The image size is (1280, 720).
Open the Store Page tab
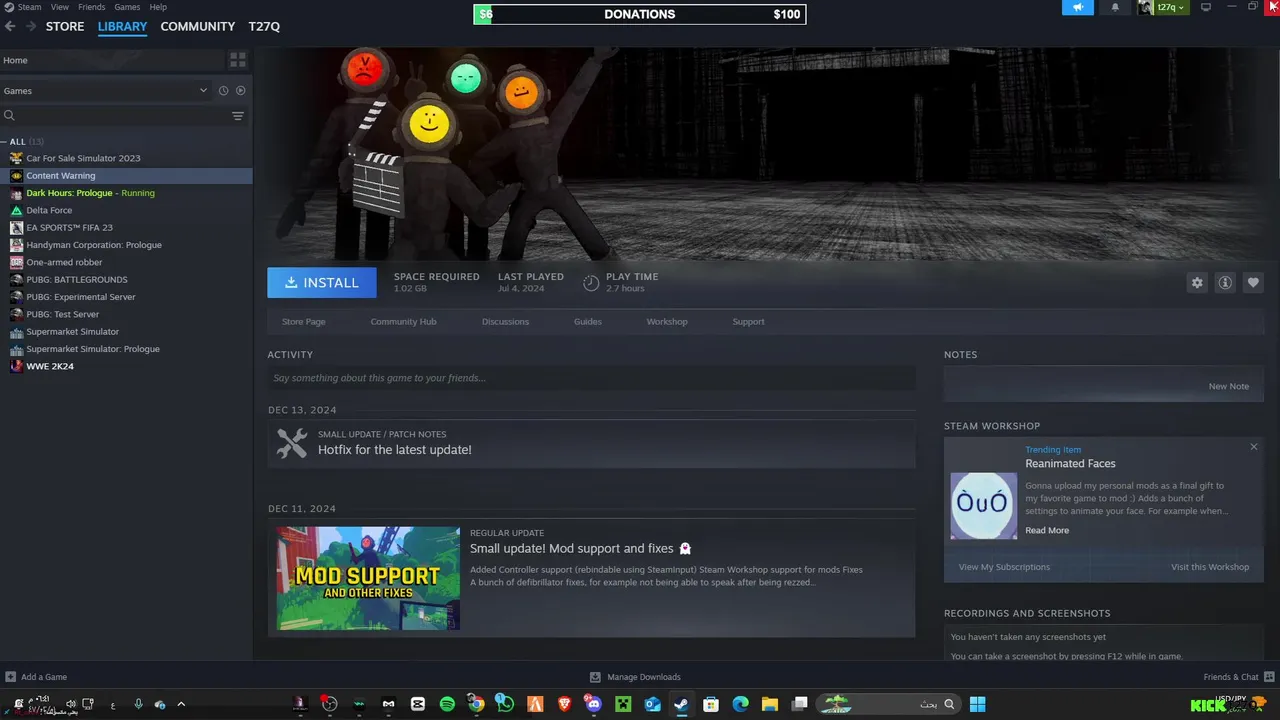click(304, 322)
